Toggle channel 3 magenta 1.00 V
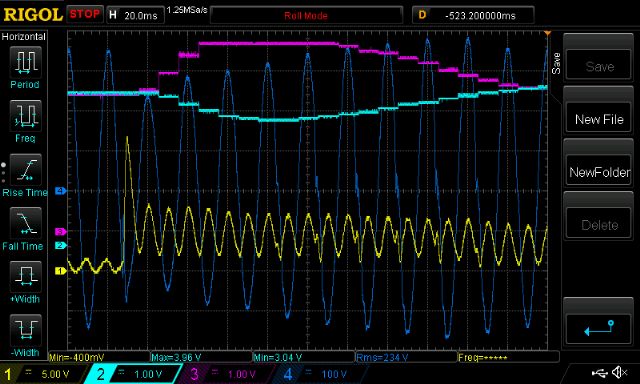 pos(226,374)
